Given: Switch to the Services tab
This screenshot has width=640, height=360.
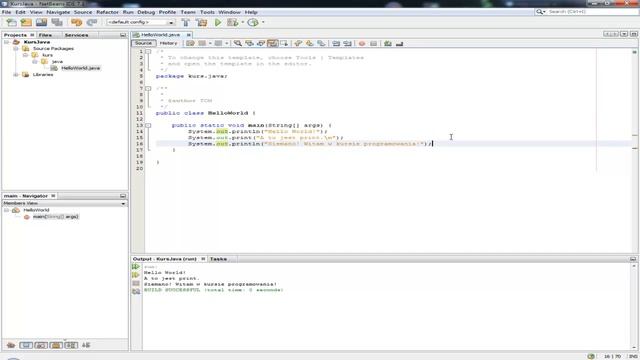Looking at the screenshot, I should tap(76, 35).
